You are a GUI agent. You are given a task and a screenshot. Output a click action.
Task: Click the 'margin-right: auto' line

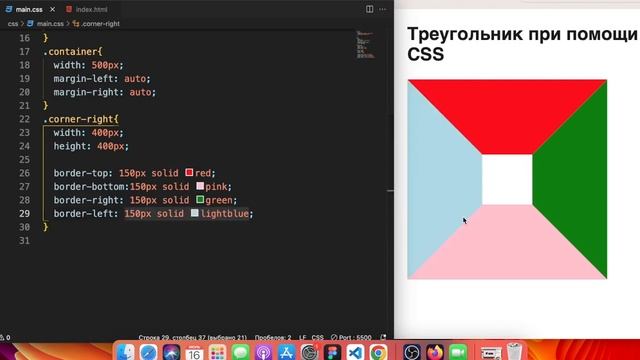click(x=104, y=92)
